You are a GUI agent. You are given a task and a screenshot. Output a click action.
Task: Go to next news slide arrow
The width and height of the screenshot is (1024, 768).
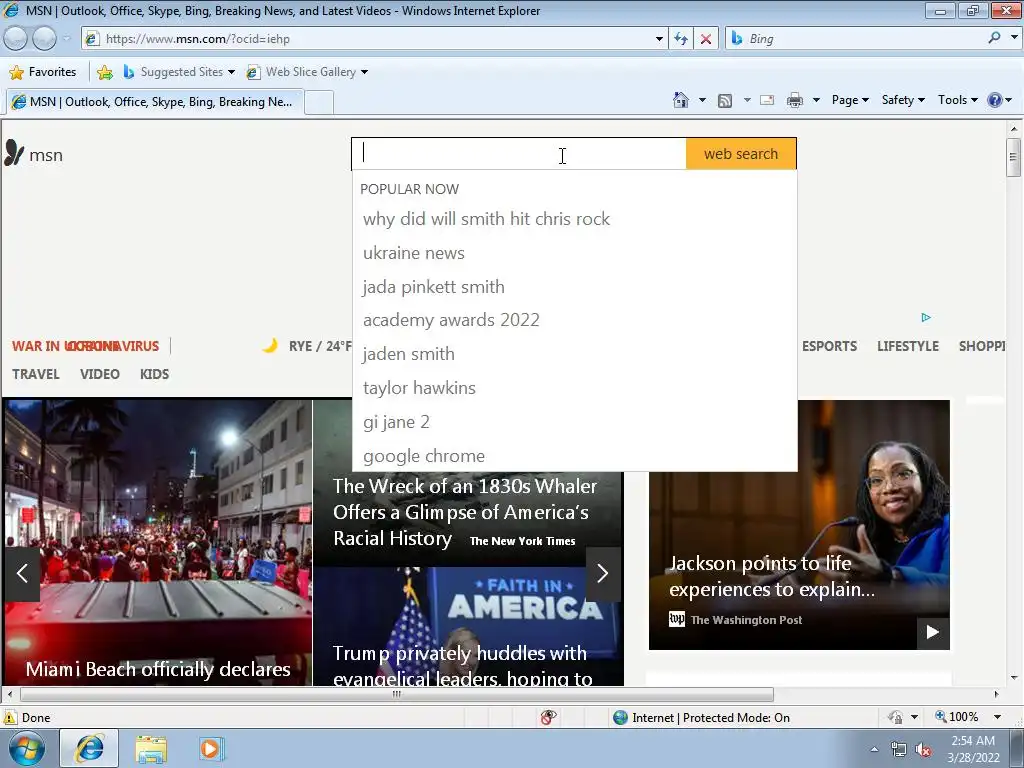(x=603, y=573)
